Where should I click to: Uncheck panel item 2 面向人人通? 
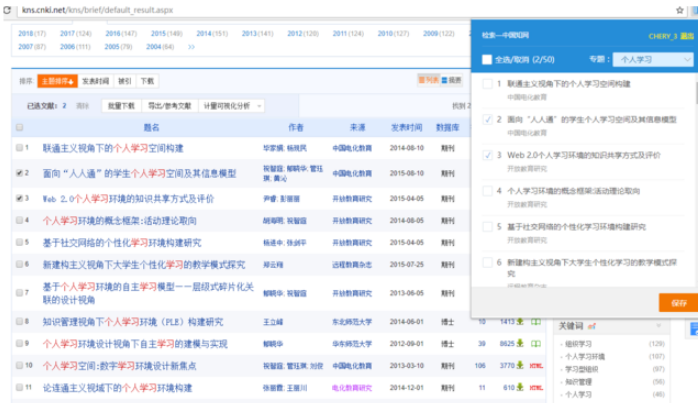tap(488, 119)
